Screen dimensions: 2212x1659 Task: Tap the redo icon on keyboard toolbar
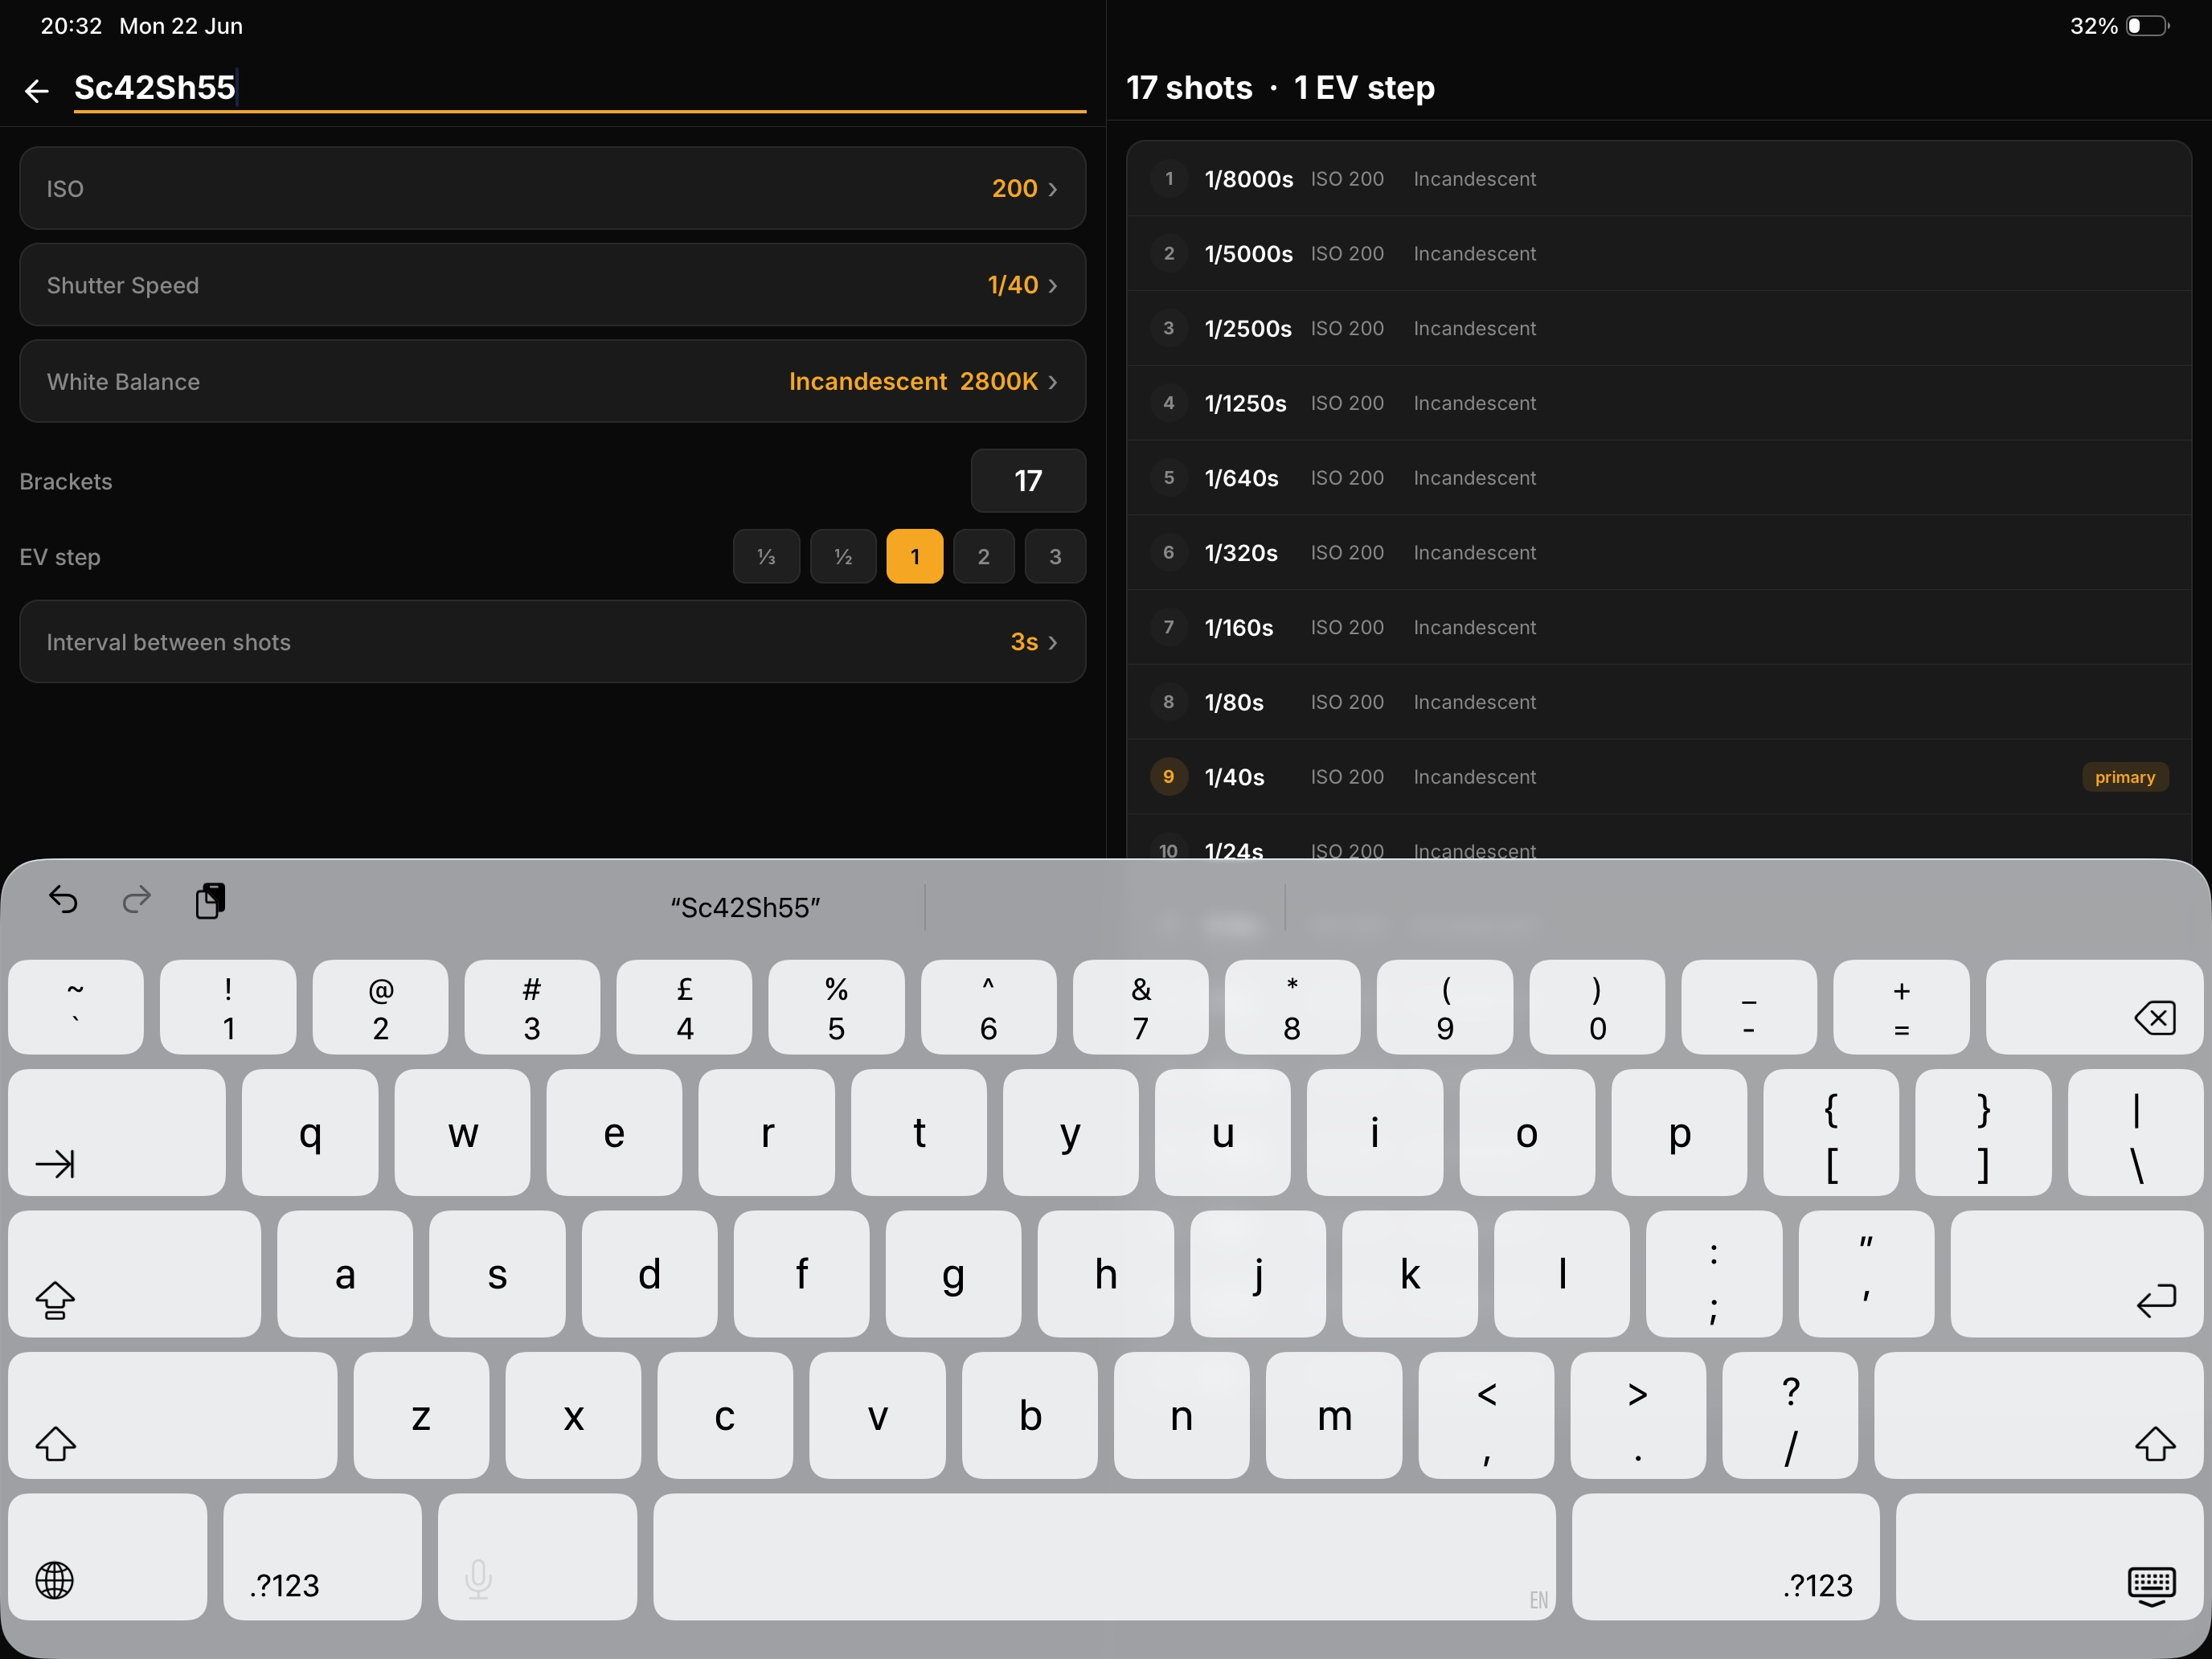(x=136, y=900)
